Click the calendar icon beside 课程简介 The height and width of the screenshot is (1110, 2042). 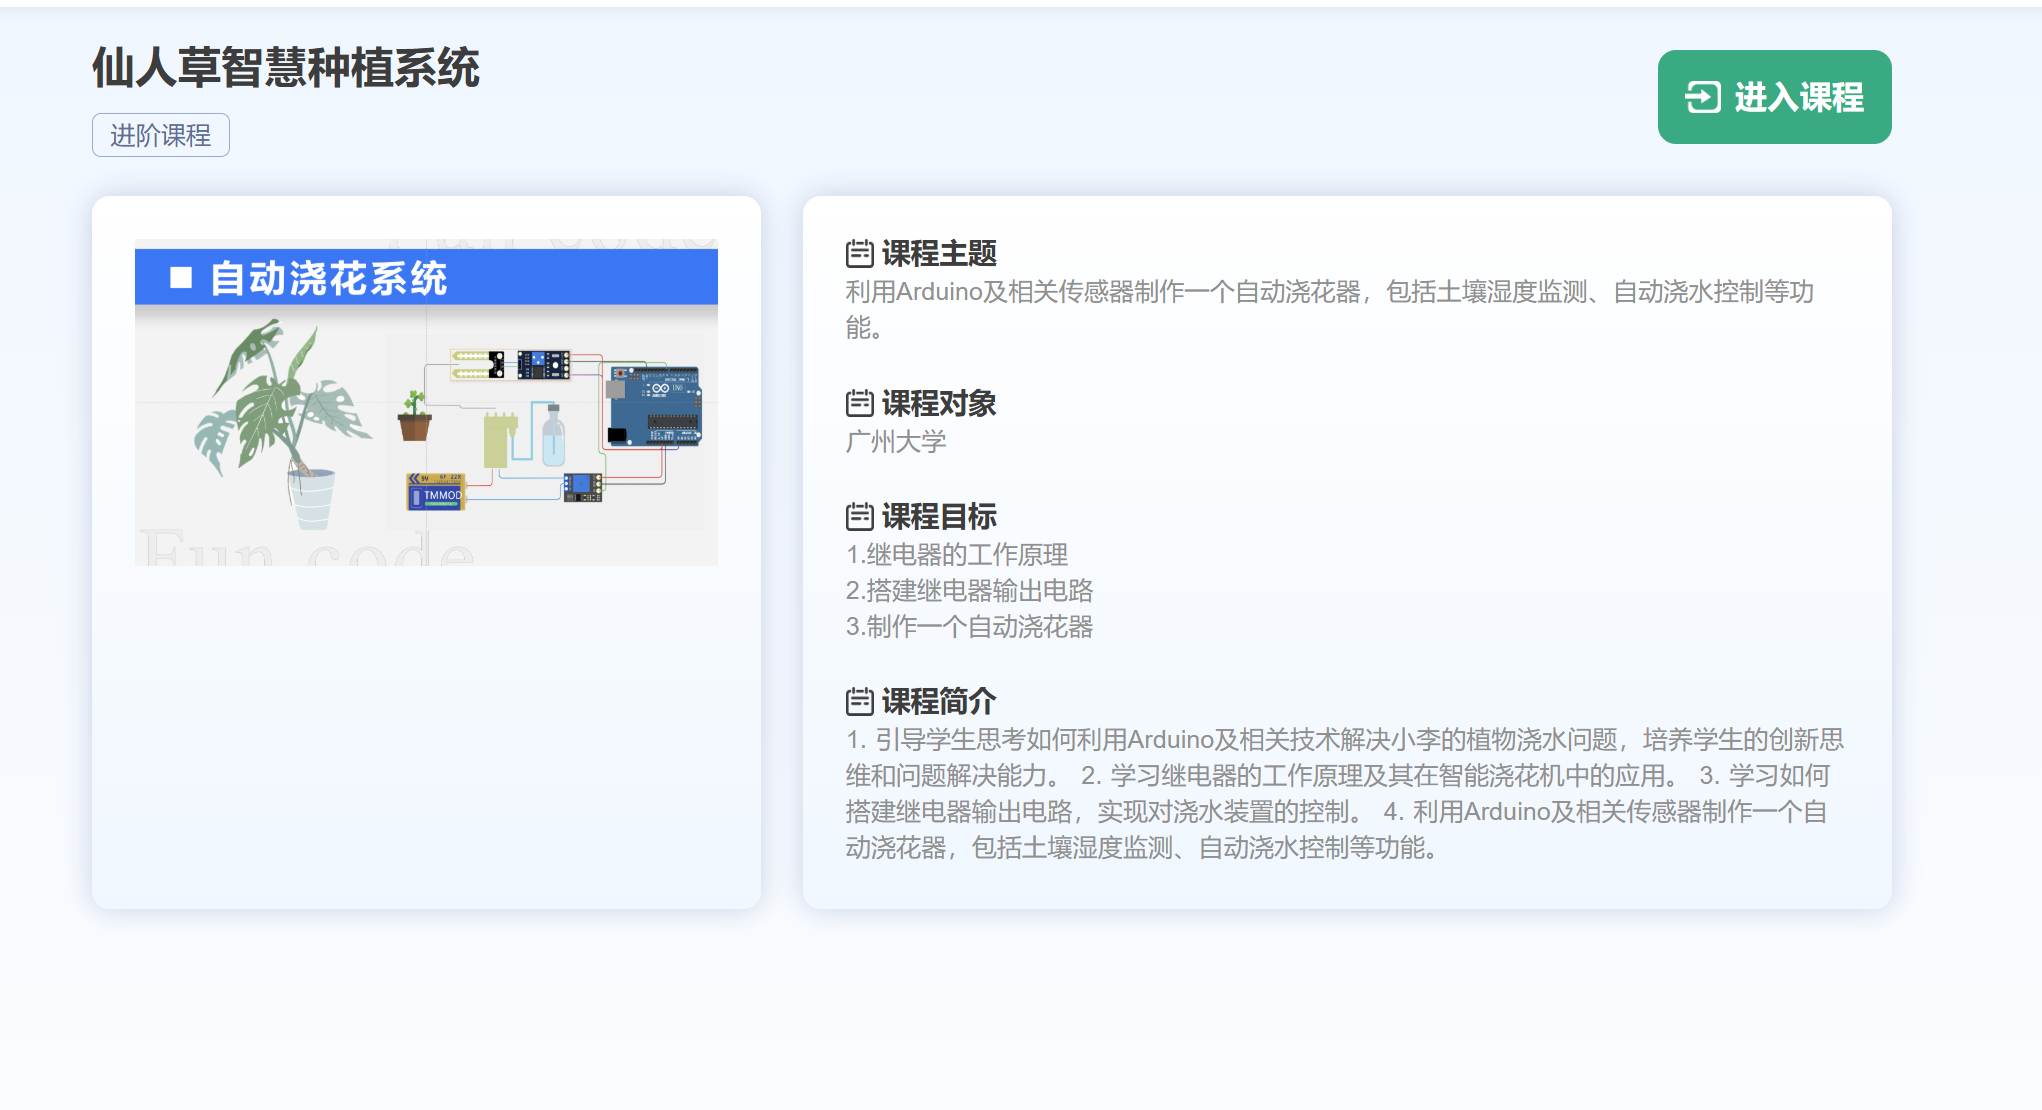click(859, 702)
